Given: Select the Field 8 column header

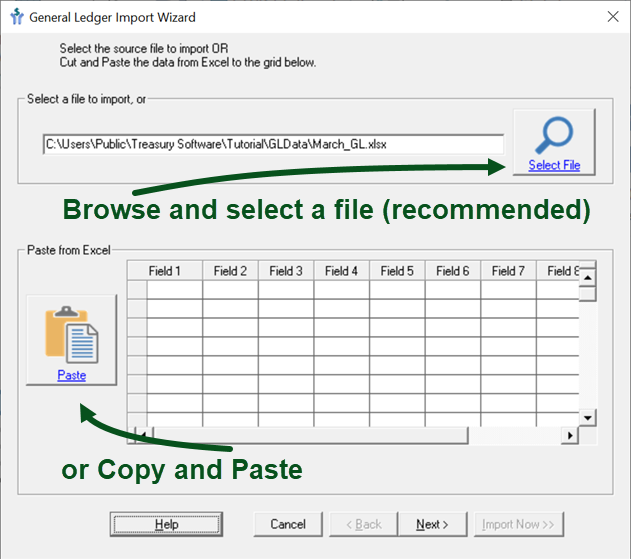Looking at the screenshot, I should 558,271.
